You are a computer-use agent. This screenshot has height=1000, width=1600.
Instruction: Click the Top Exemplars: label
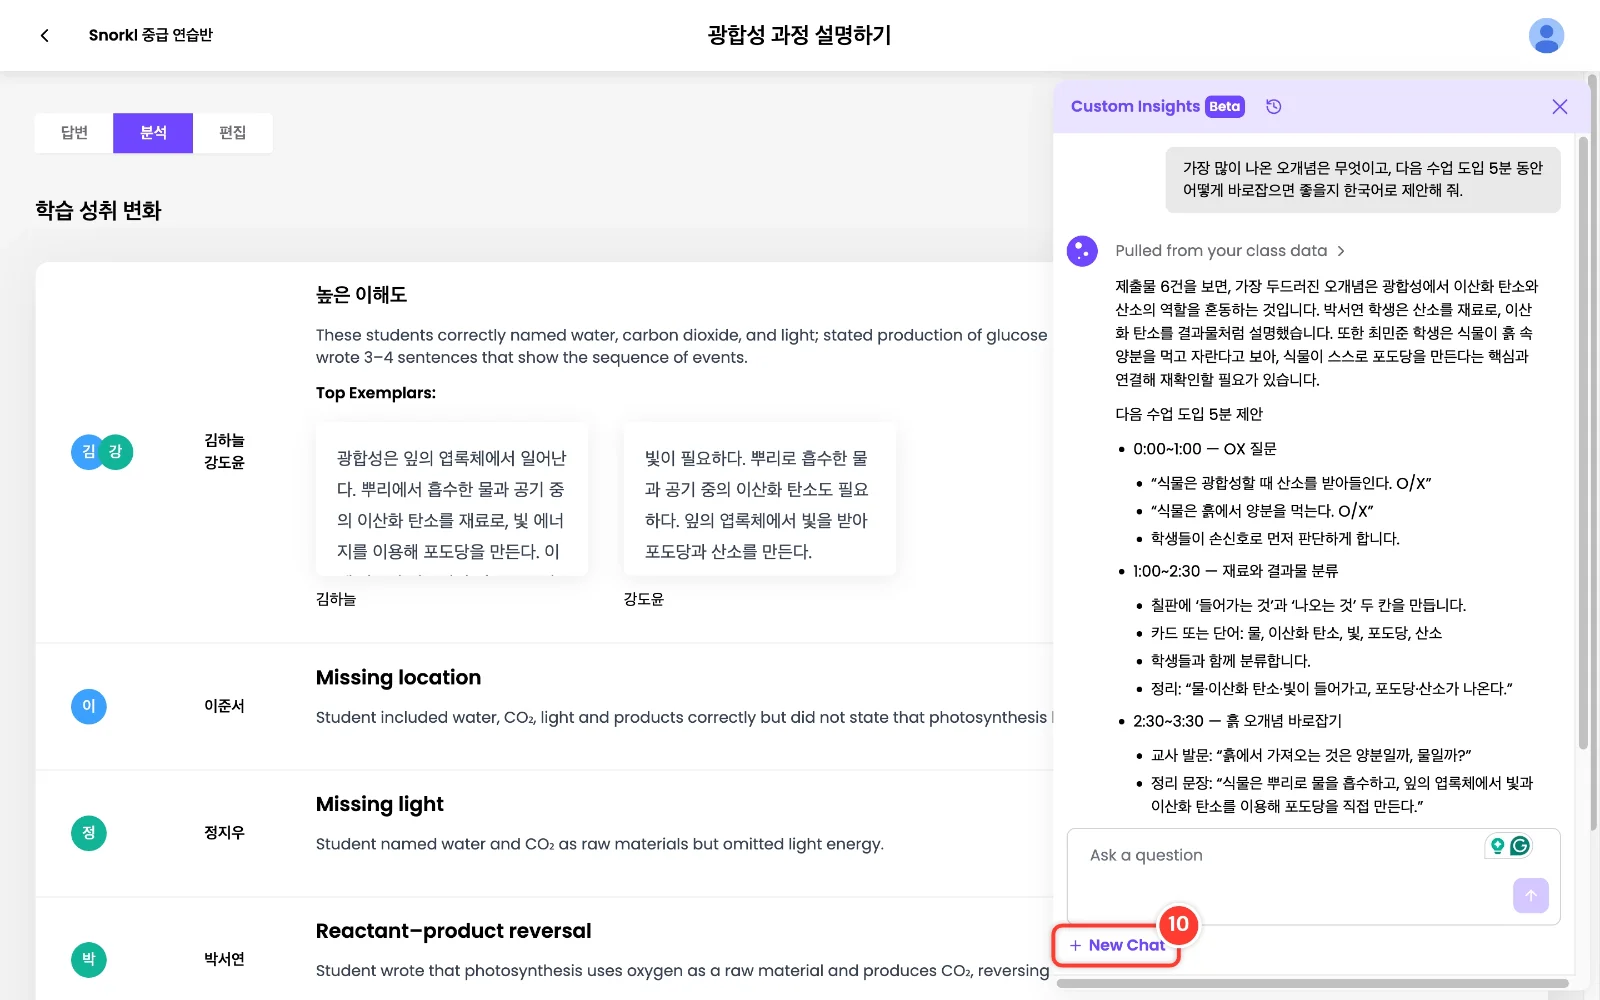click(376, 393)
